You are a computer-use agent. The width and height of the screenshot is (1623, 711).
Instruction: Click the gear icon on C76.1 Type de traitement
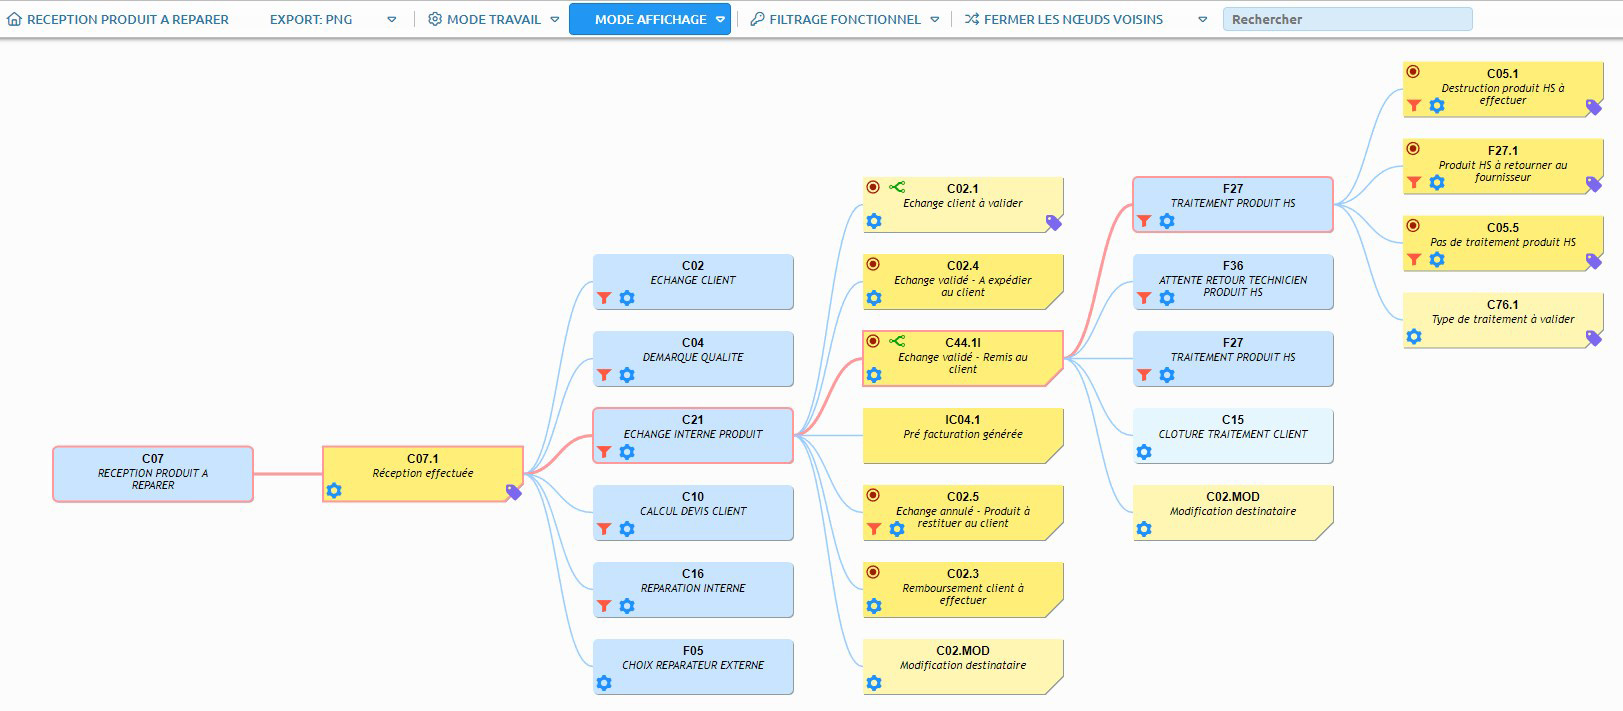1414,337
